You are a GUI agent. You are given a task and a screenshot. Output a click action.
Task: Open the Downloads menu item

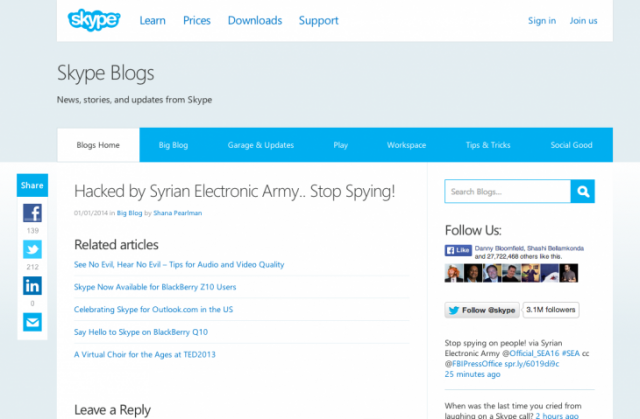coord(254,20)
